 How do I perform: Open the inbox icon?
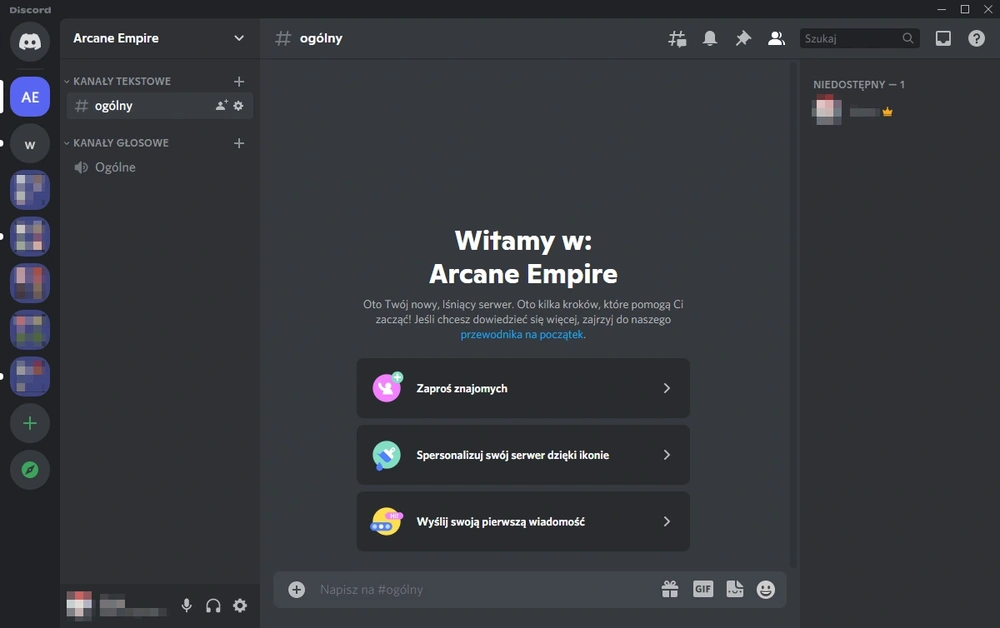pos(943,38)
